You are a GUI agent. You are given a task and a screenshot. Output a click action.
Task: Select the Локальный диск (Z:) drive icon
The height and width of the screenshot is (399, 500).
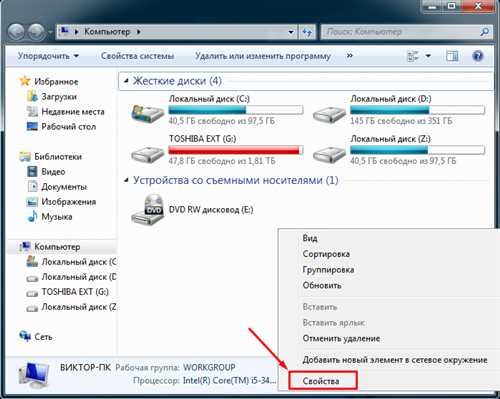[x=329, y=154]
